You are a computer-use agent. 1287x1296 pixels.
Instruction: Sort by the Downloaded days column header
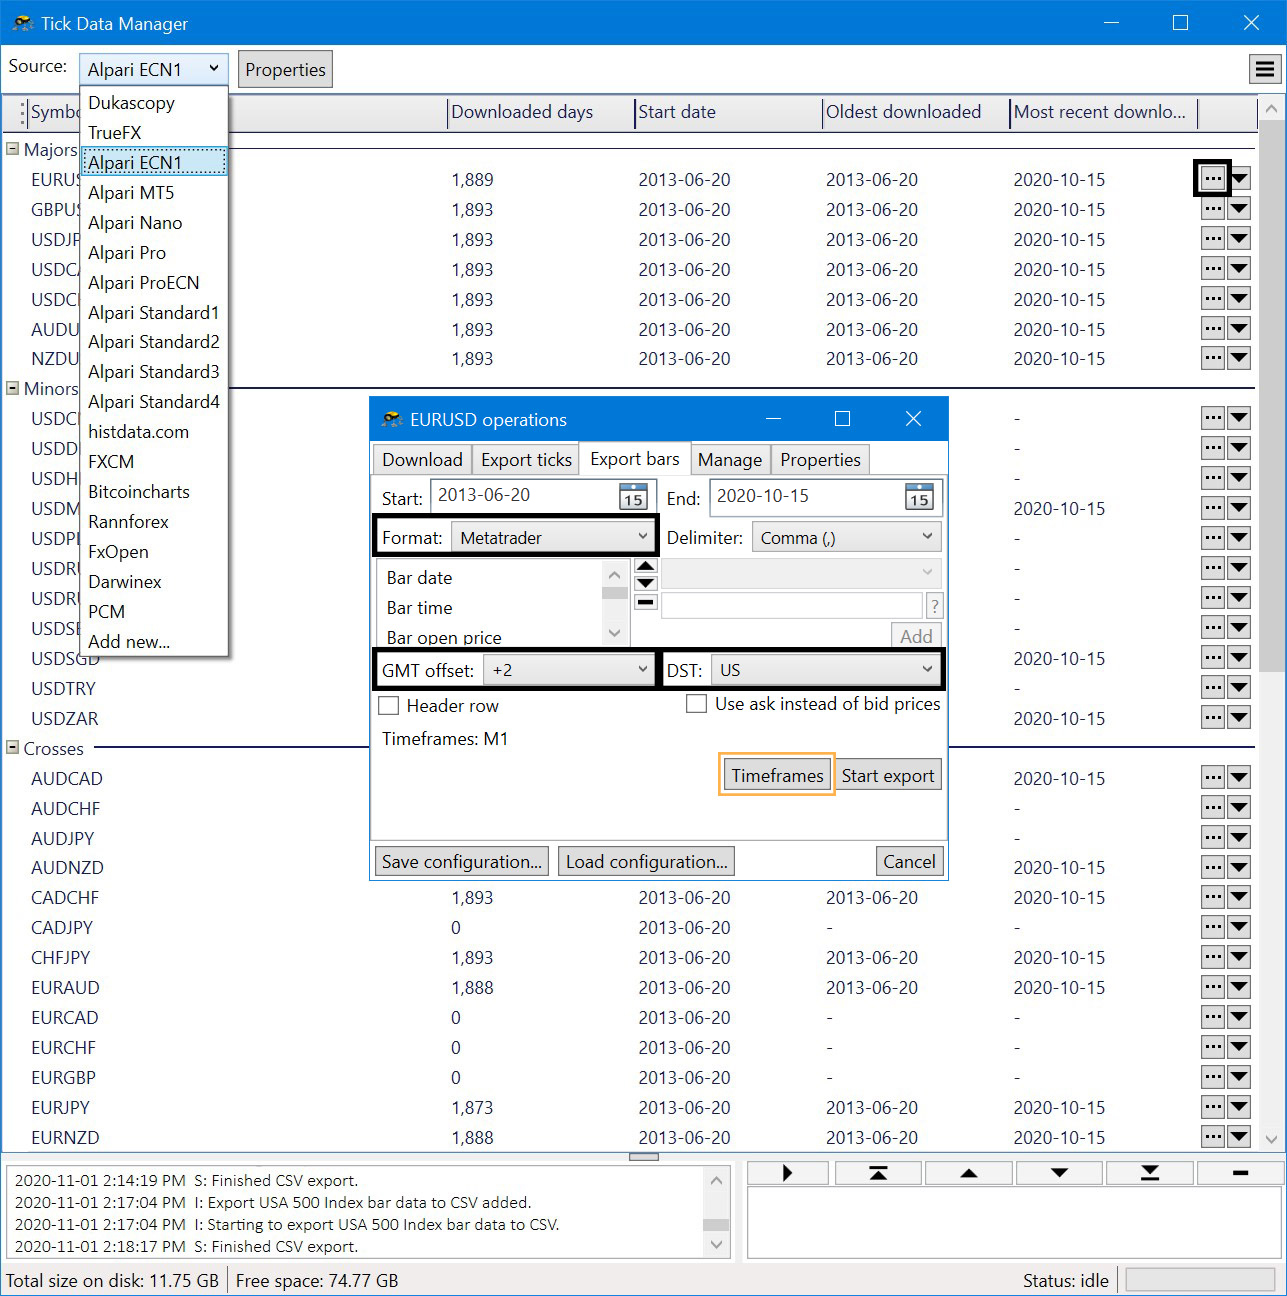540,112
